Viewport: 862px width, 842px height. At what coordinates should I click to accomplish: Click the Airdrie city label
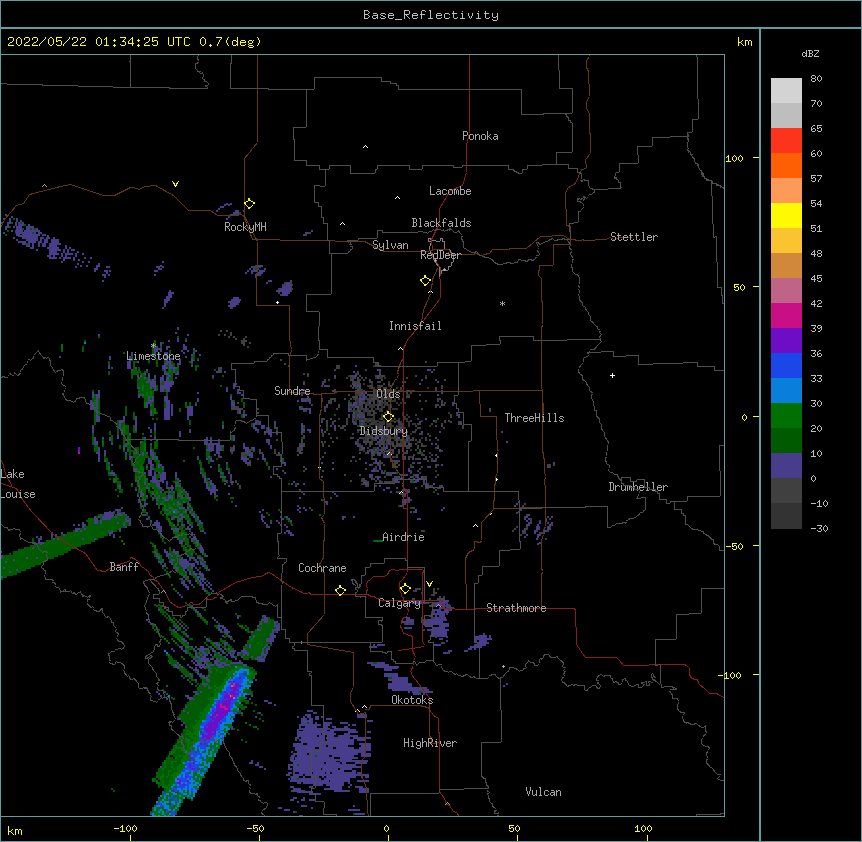(403, 537)
